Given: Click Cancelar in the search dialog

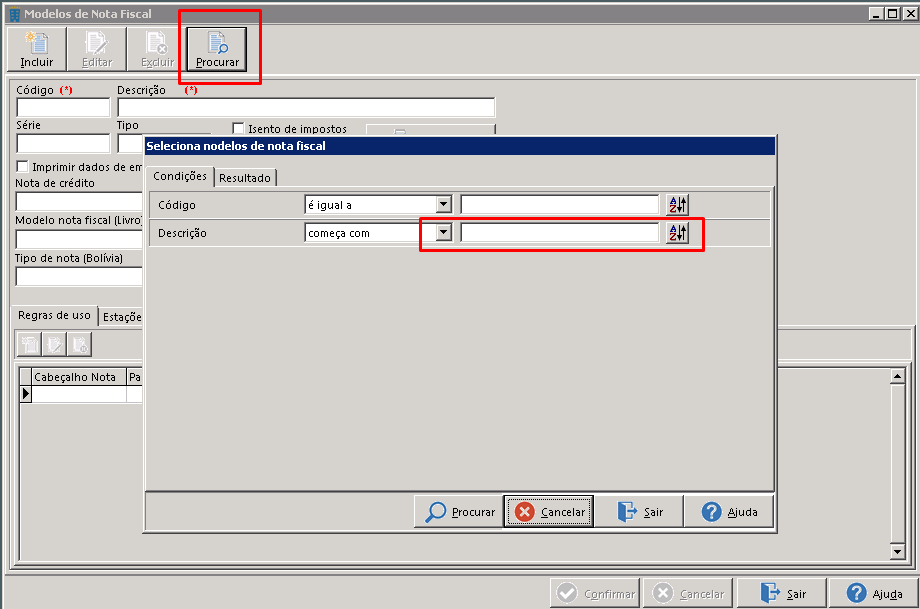Looking at the screenshot, I should coord(549,512).
